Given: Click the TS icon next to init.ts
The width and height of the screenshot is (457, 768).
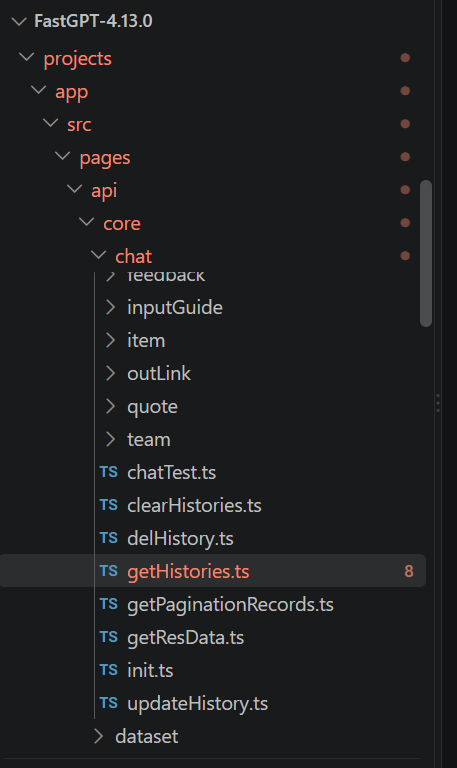Looking at the screenshot, I should [109, 670].
